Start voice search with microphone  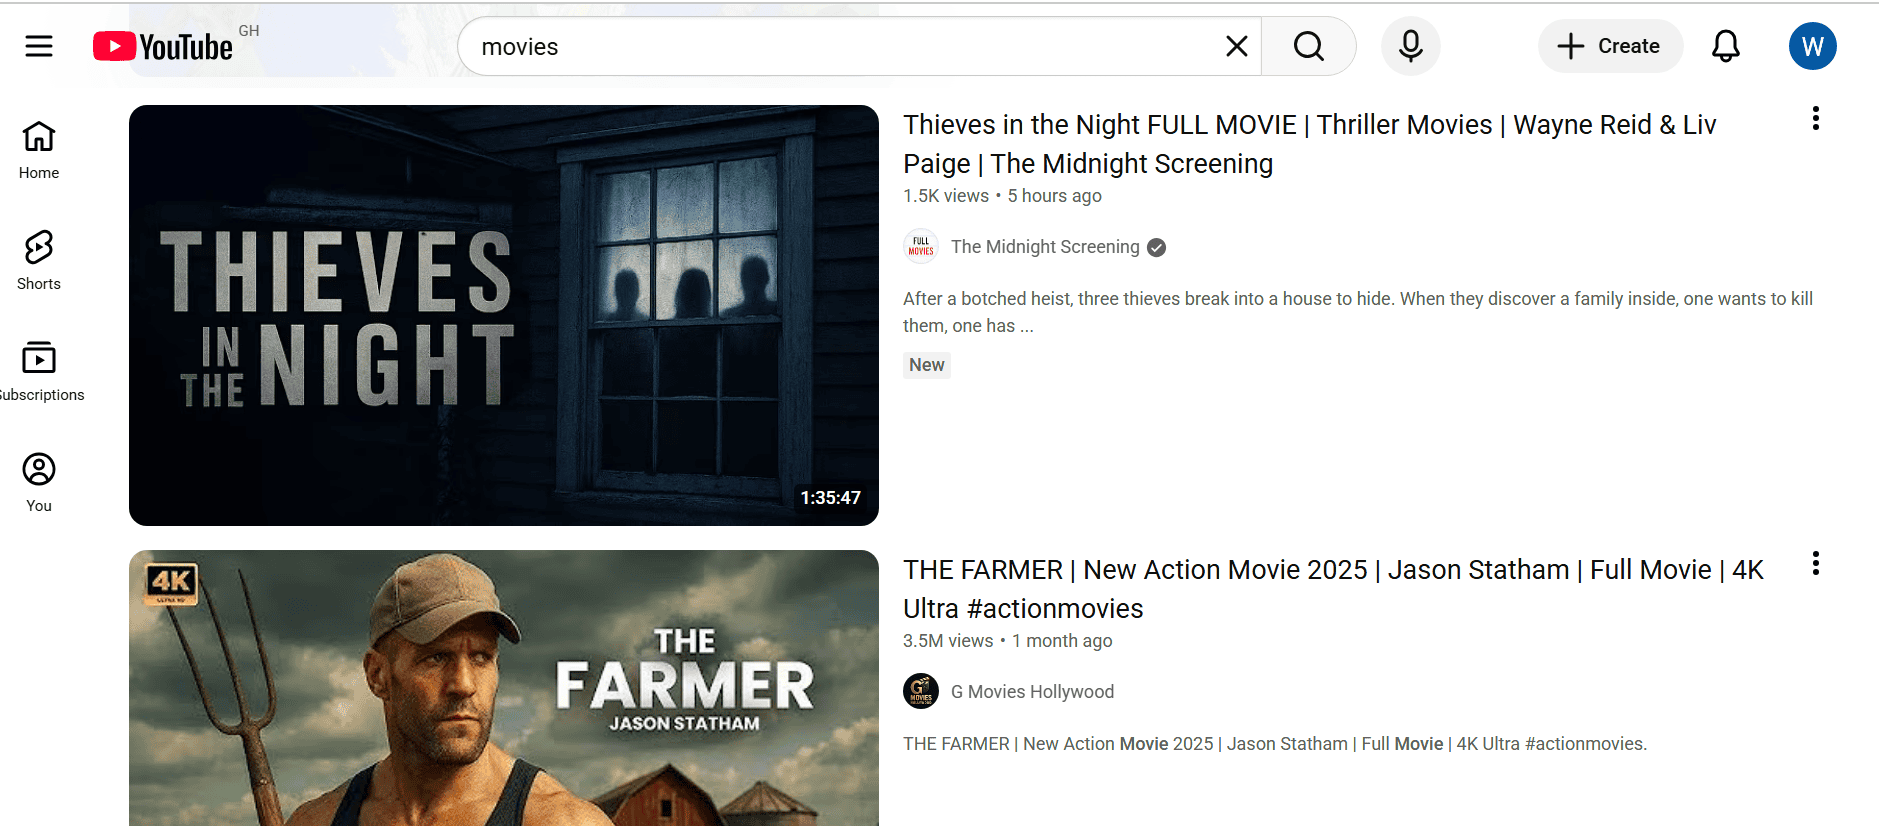[x=1410, y=46]
